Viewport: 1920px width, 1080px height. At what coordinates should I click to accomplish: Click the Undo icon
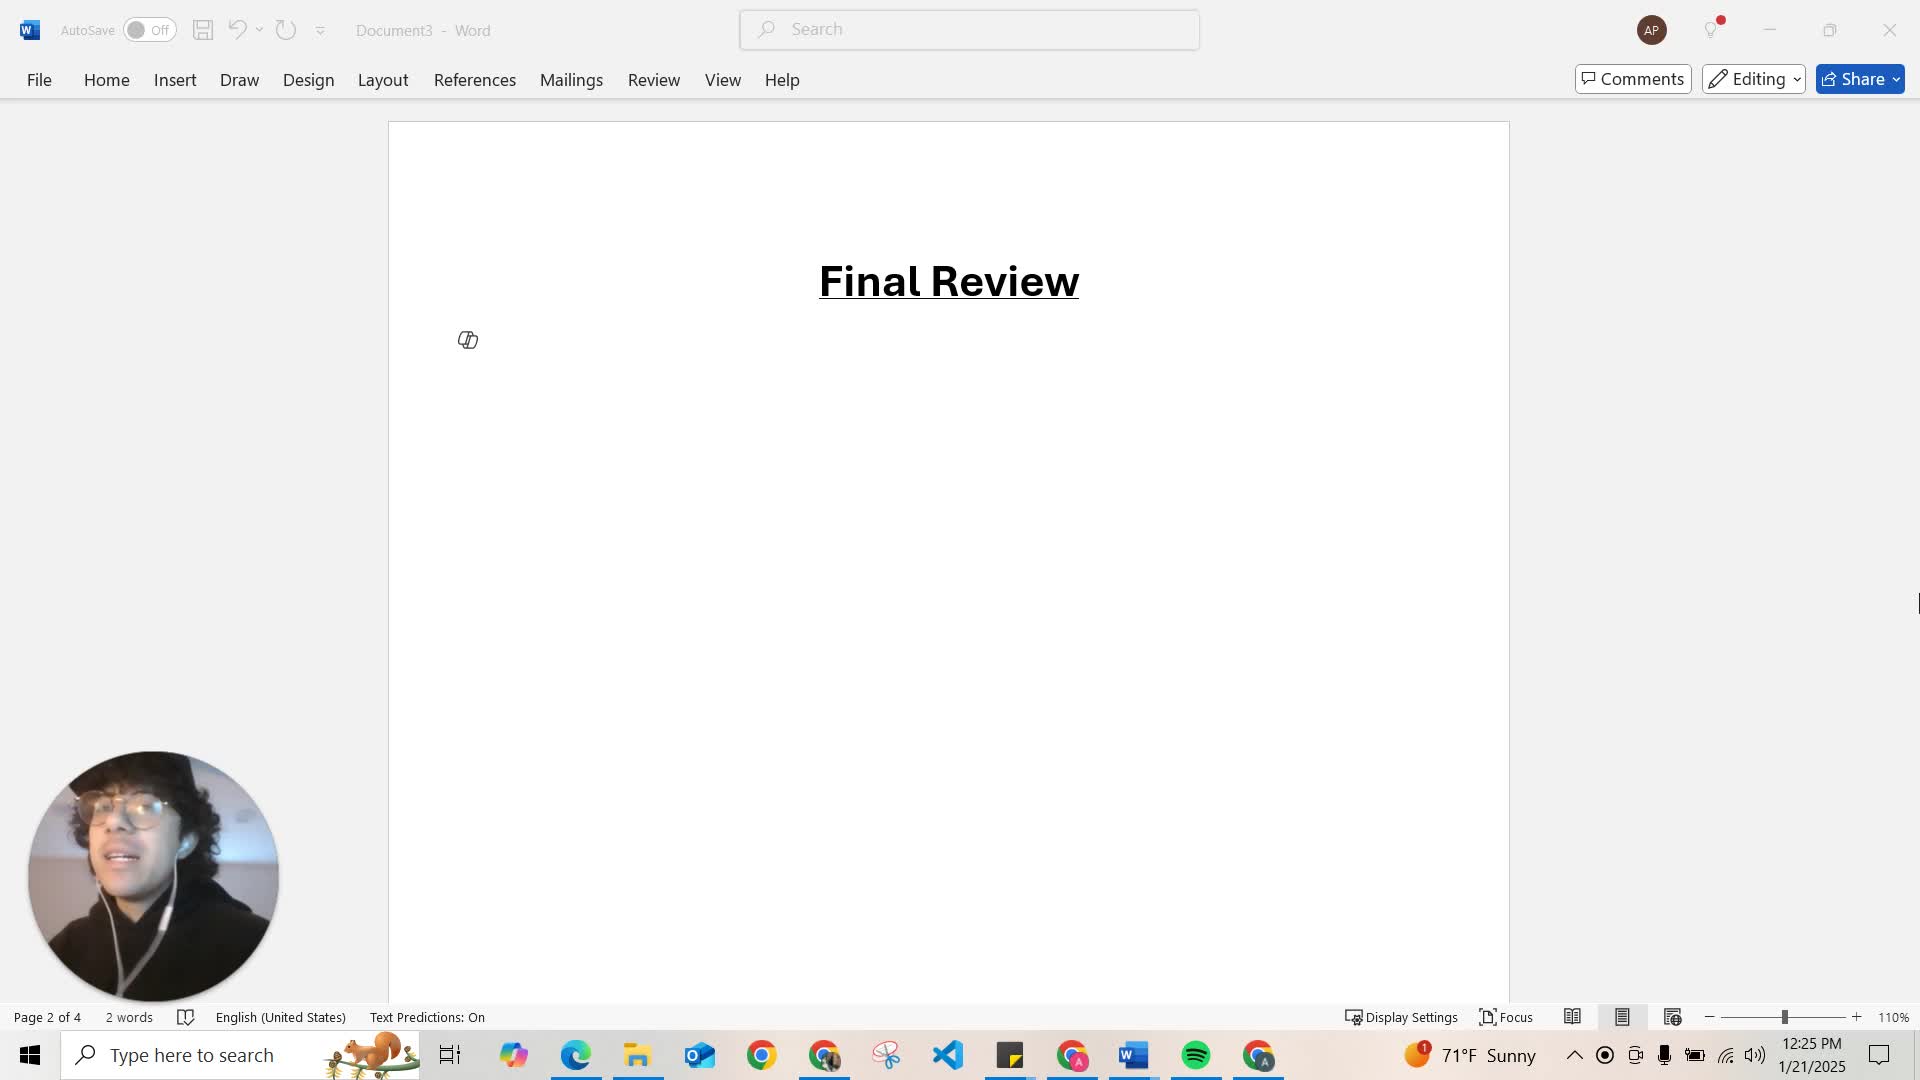(237, 29)
